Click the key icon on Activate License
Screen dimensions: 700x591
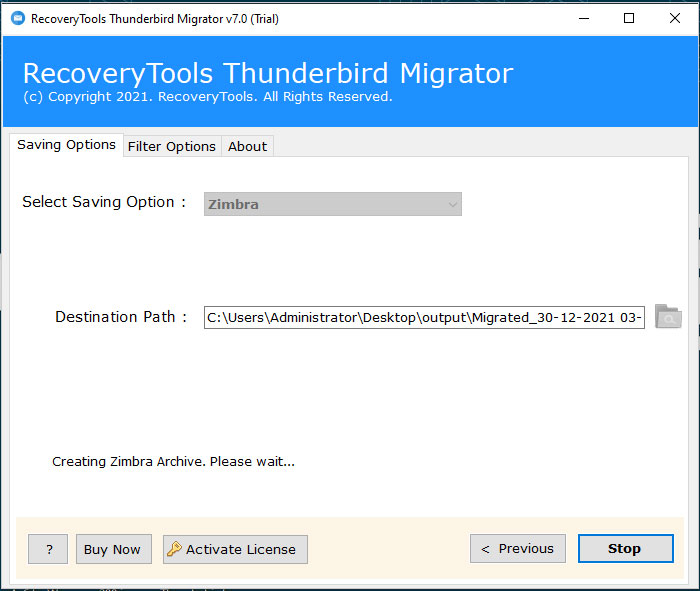[x=174, y=549]
